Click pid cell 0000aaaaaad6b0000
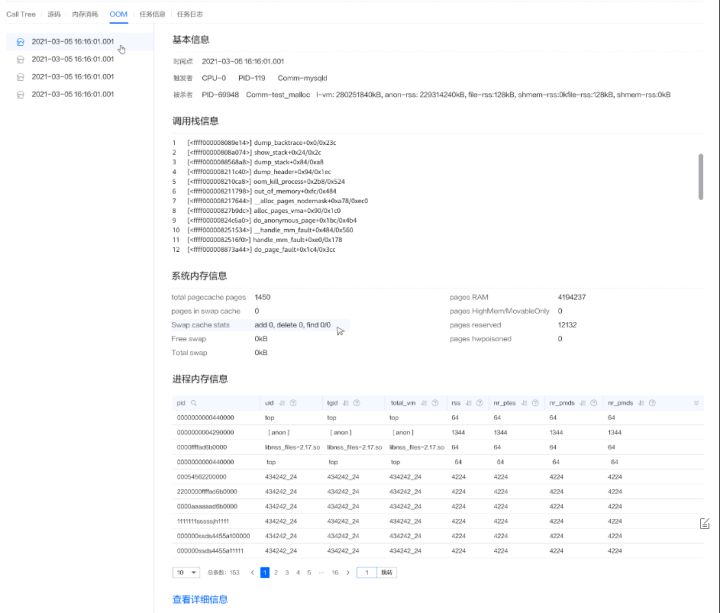 207,506
